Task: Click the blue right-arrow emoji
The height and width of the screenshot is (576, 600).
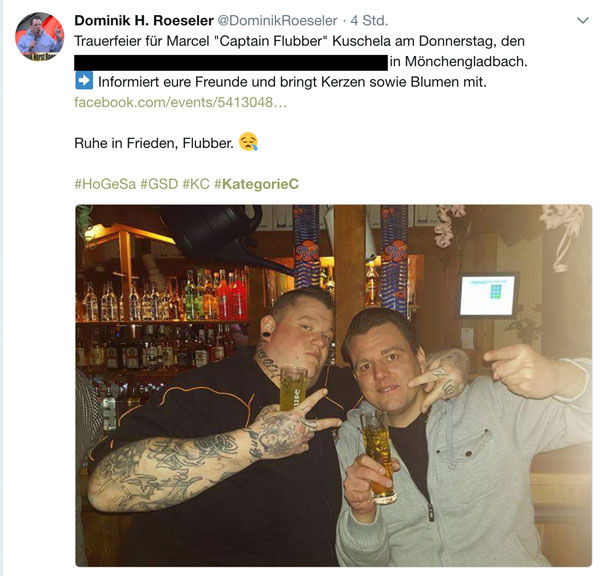Action: [x=84, y=81]
